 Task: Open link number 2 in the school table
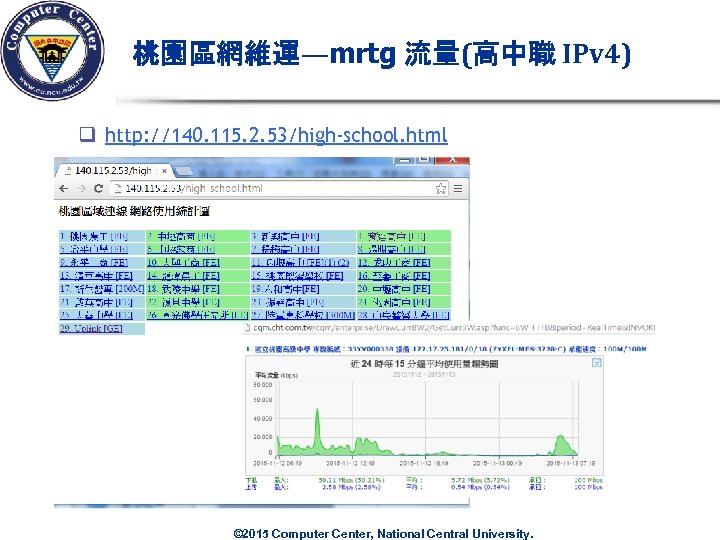(181, 236)
